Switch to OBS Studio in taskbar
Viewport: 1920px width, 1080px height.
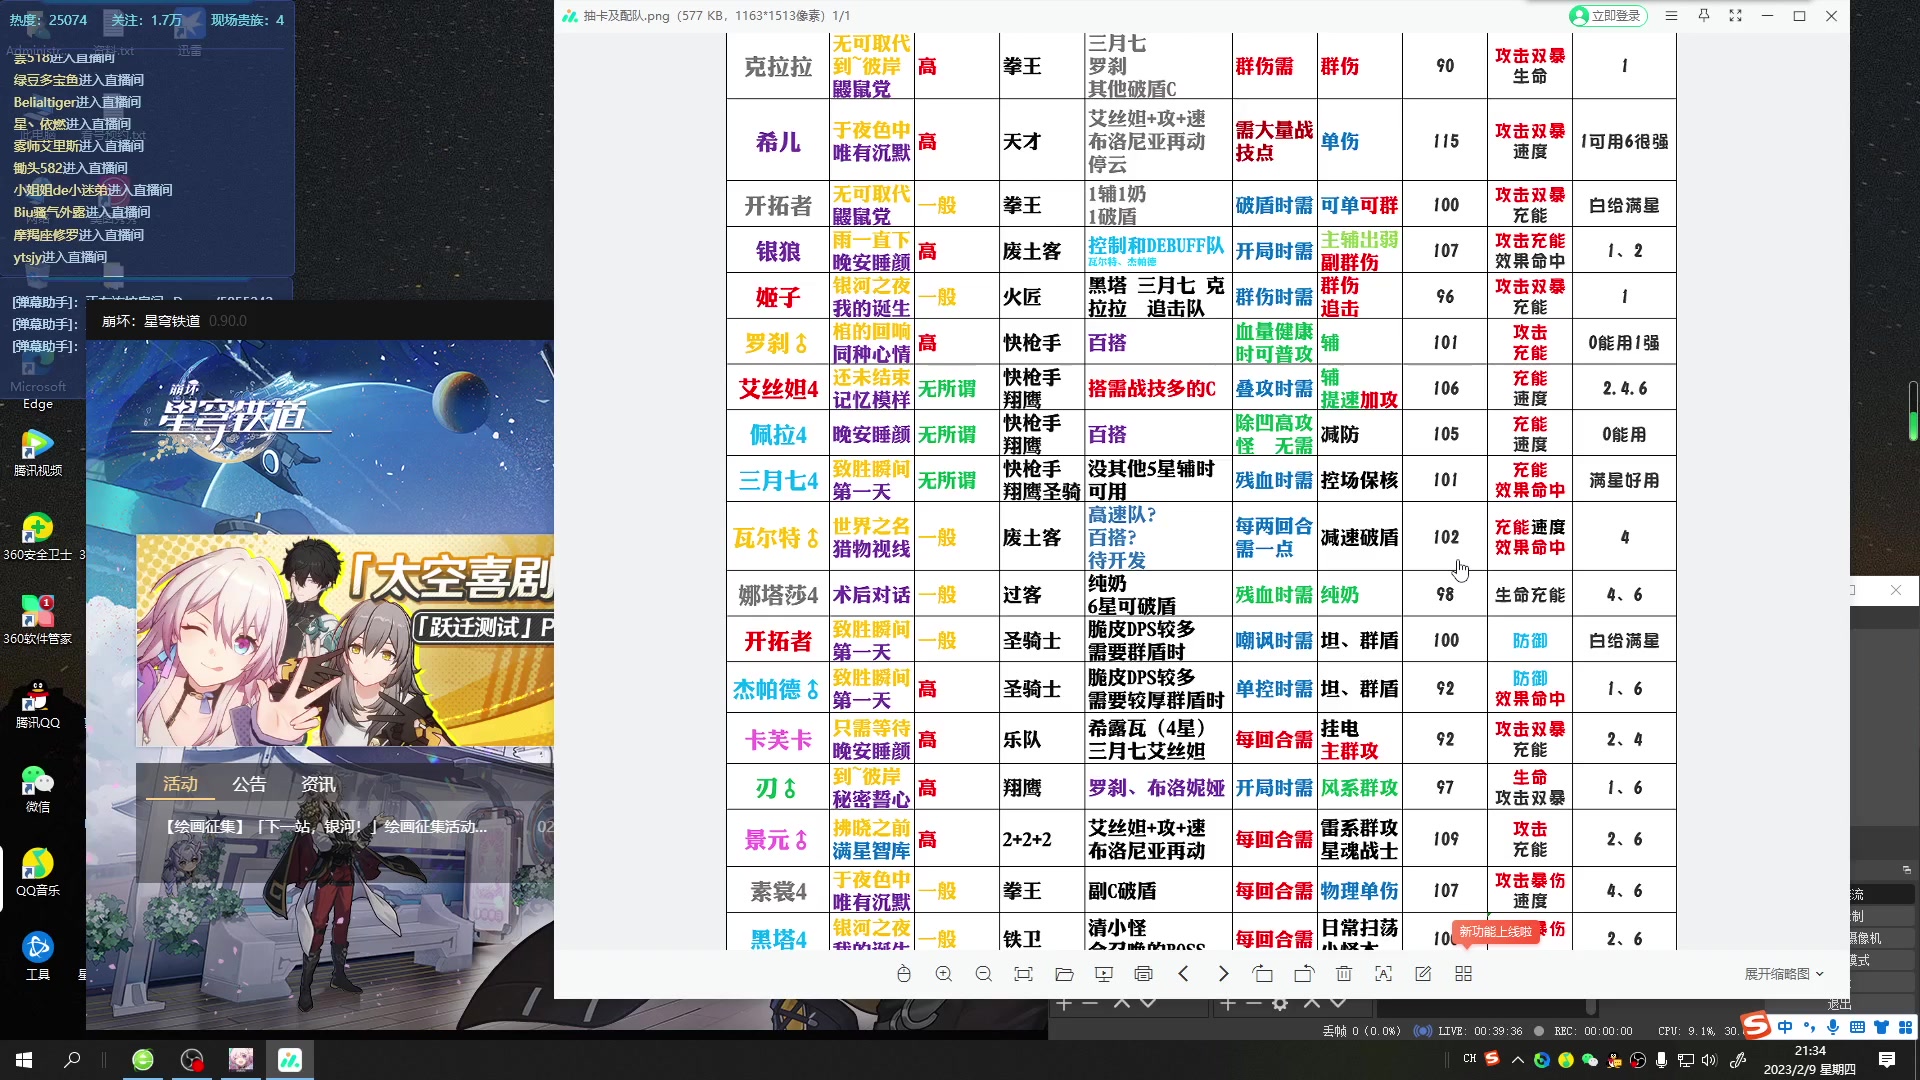pos(192,1060)
